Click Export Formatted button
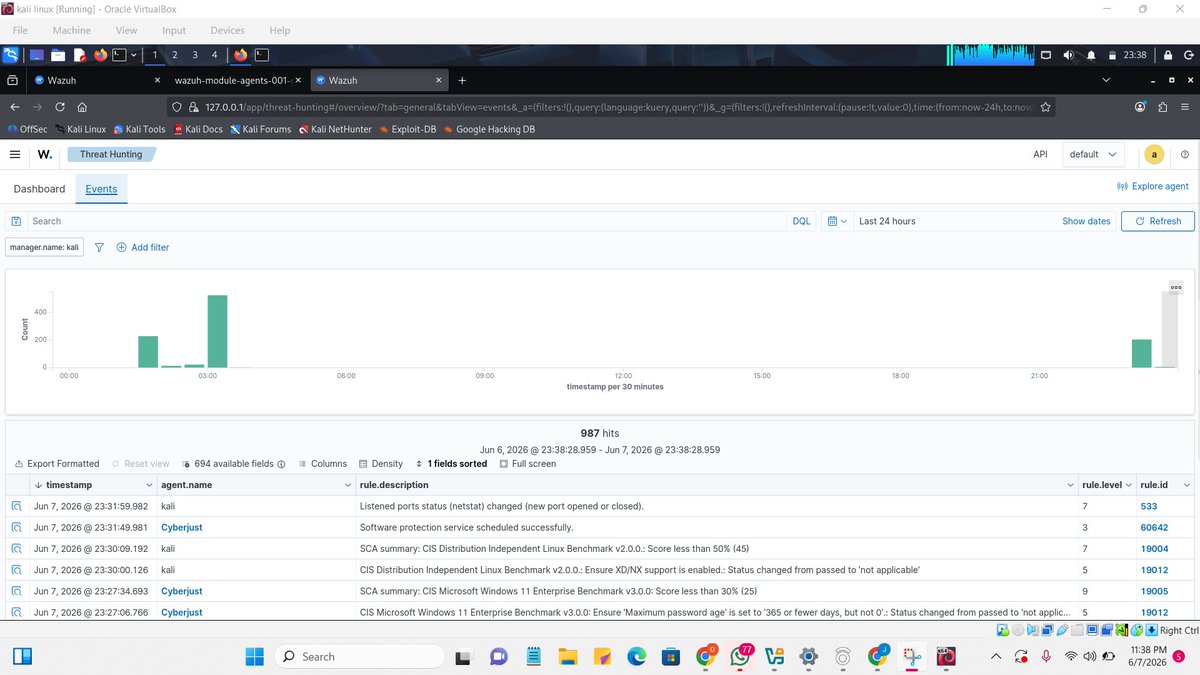 click(x=57, y=464)
